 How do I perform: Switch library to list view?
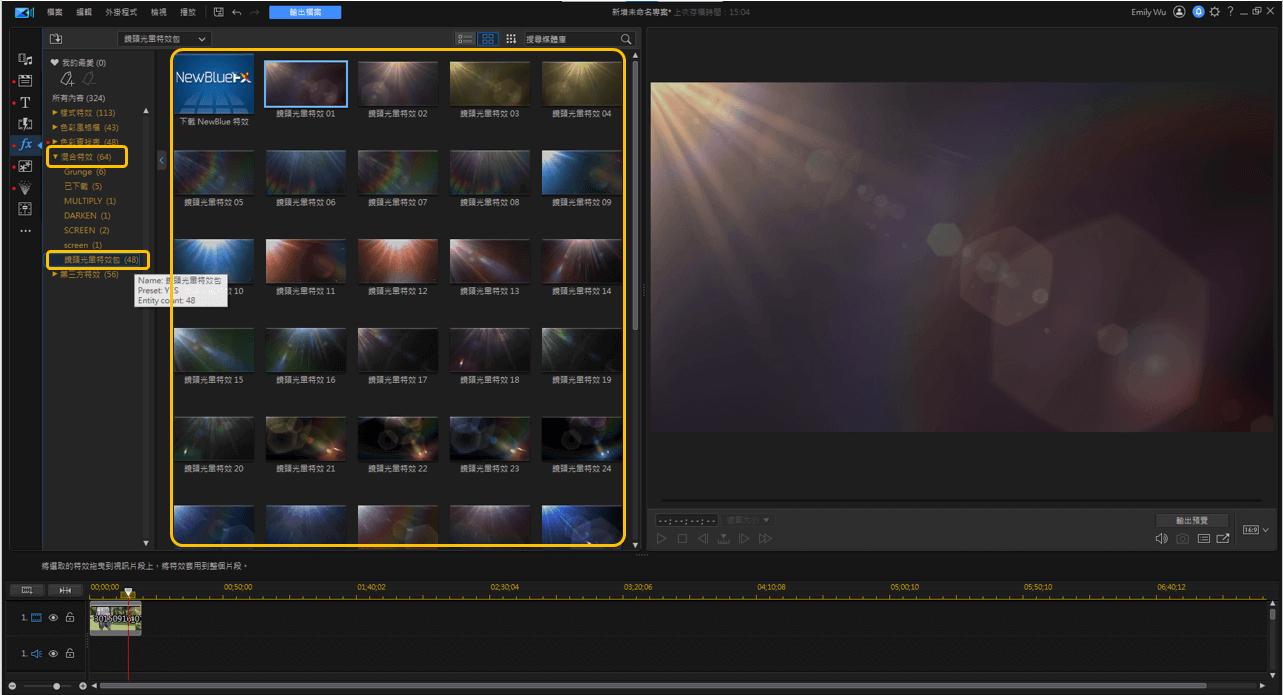click(465, 39)
